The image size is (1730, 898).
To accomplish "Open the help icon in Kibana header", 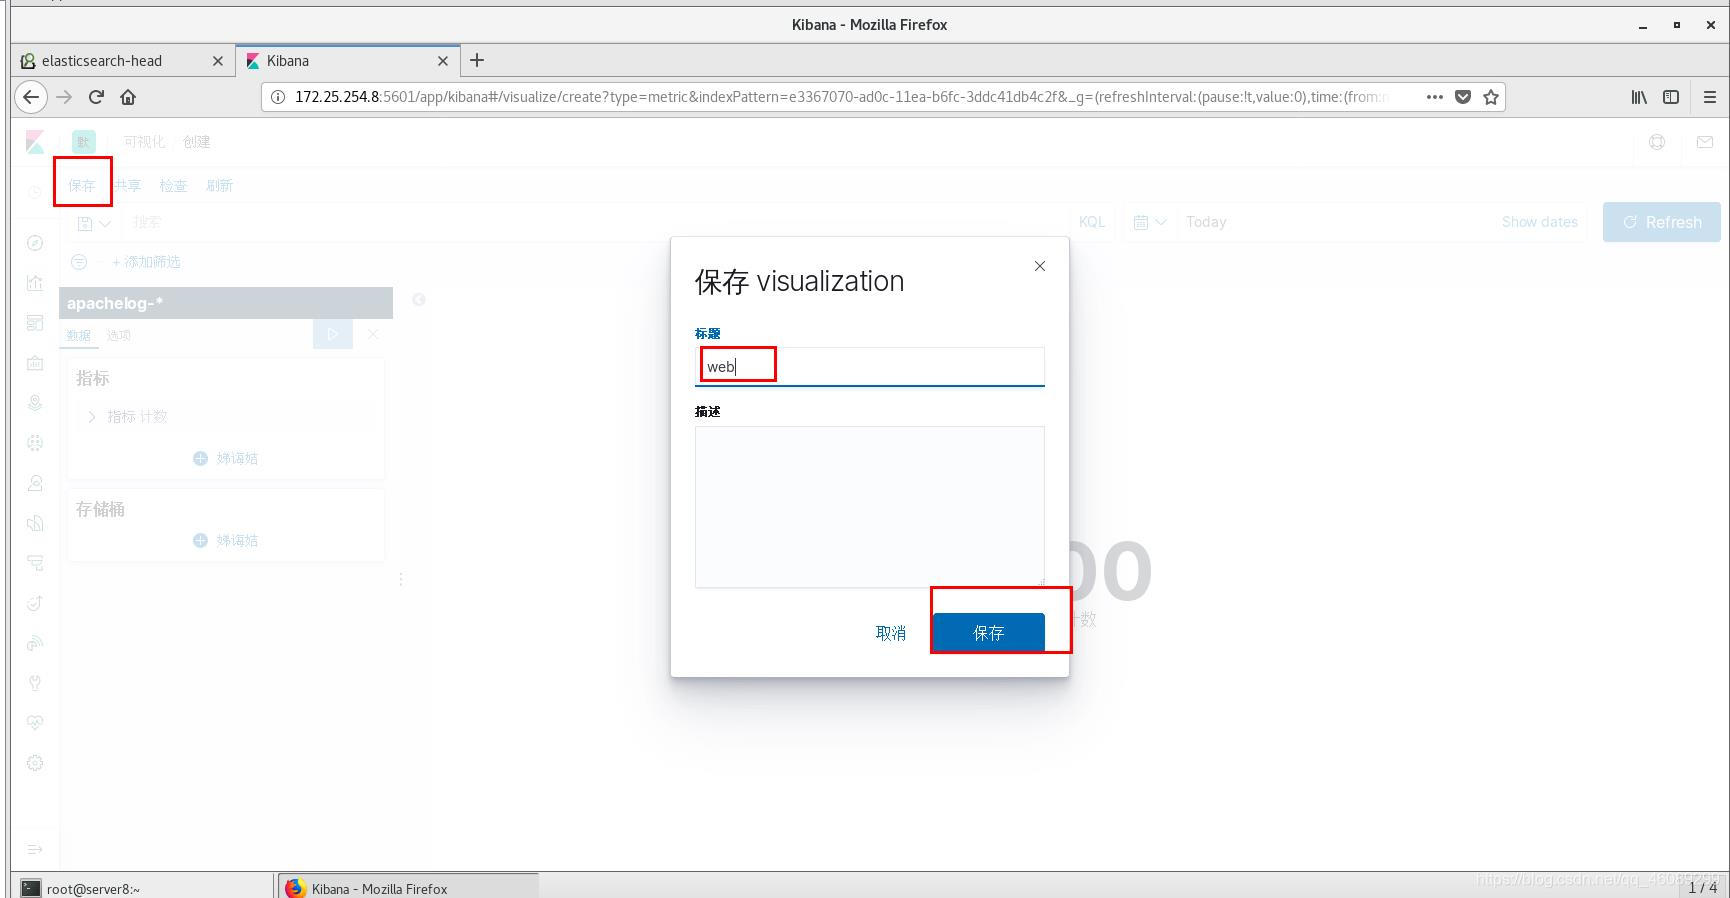I will (x=1657, y=142).
